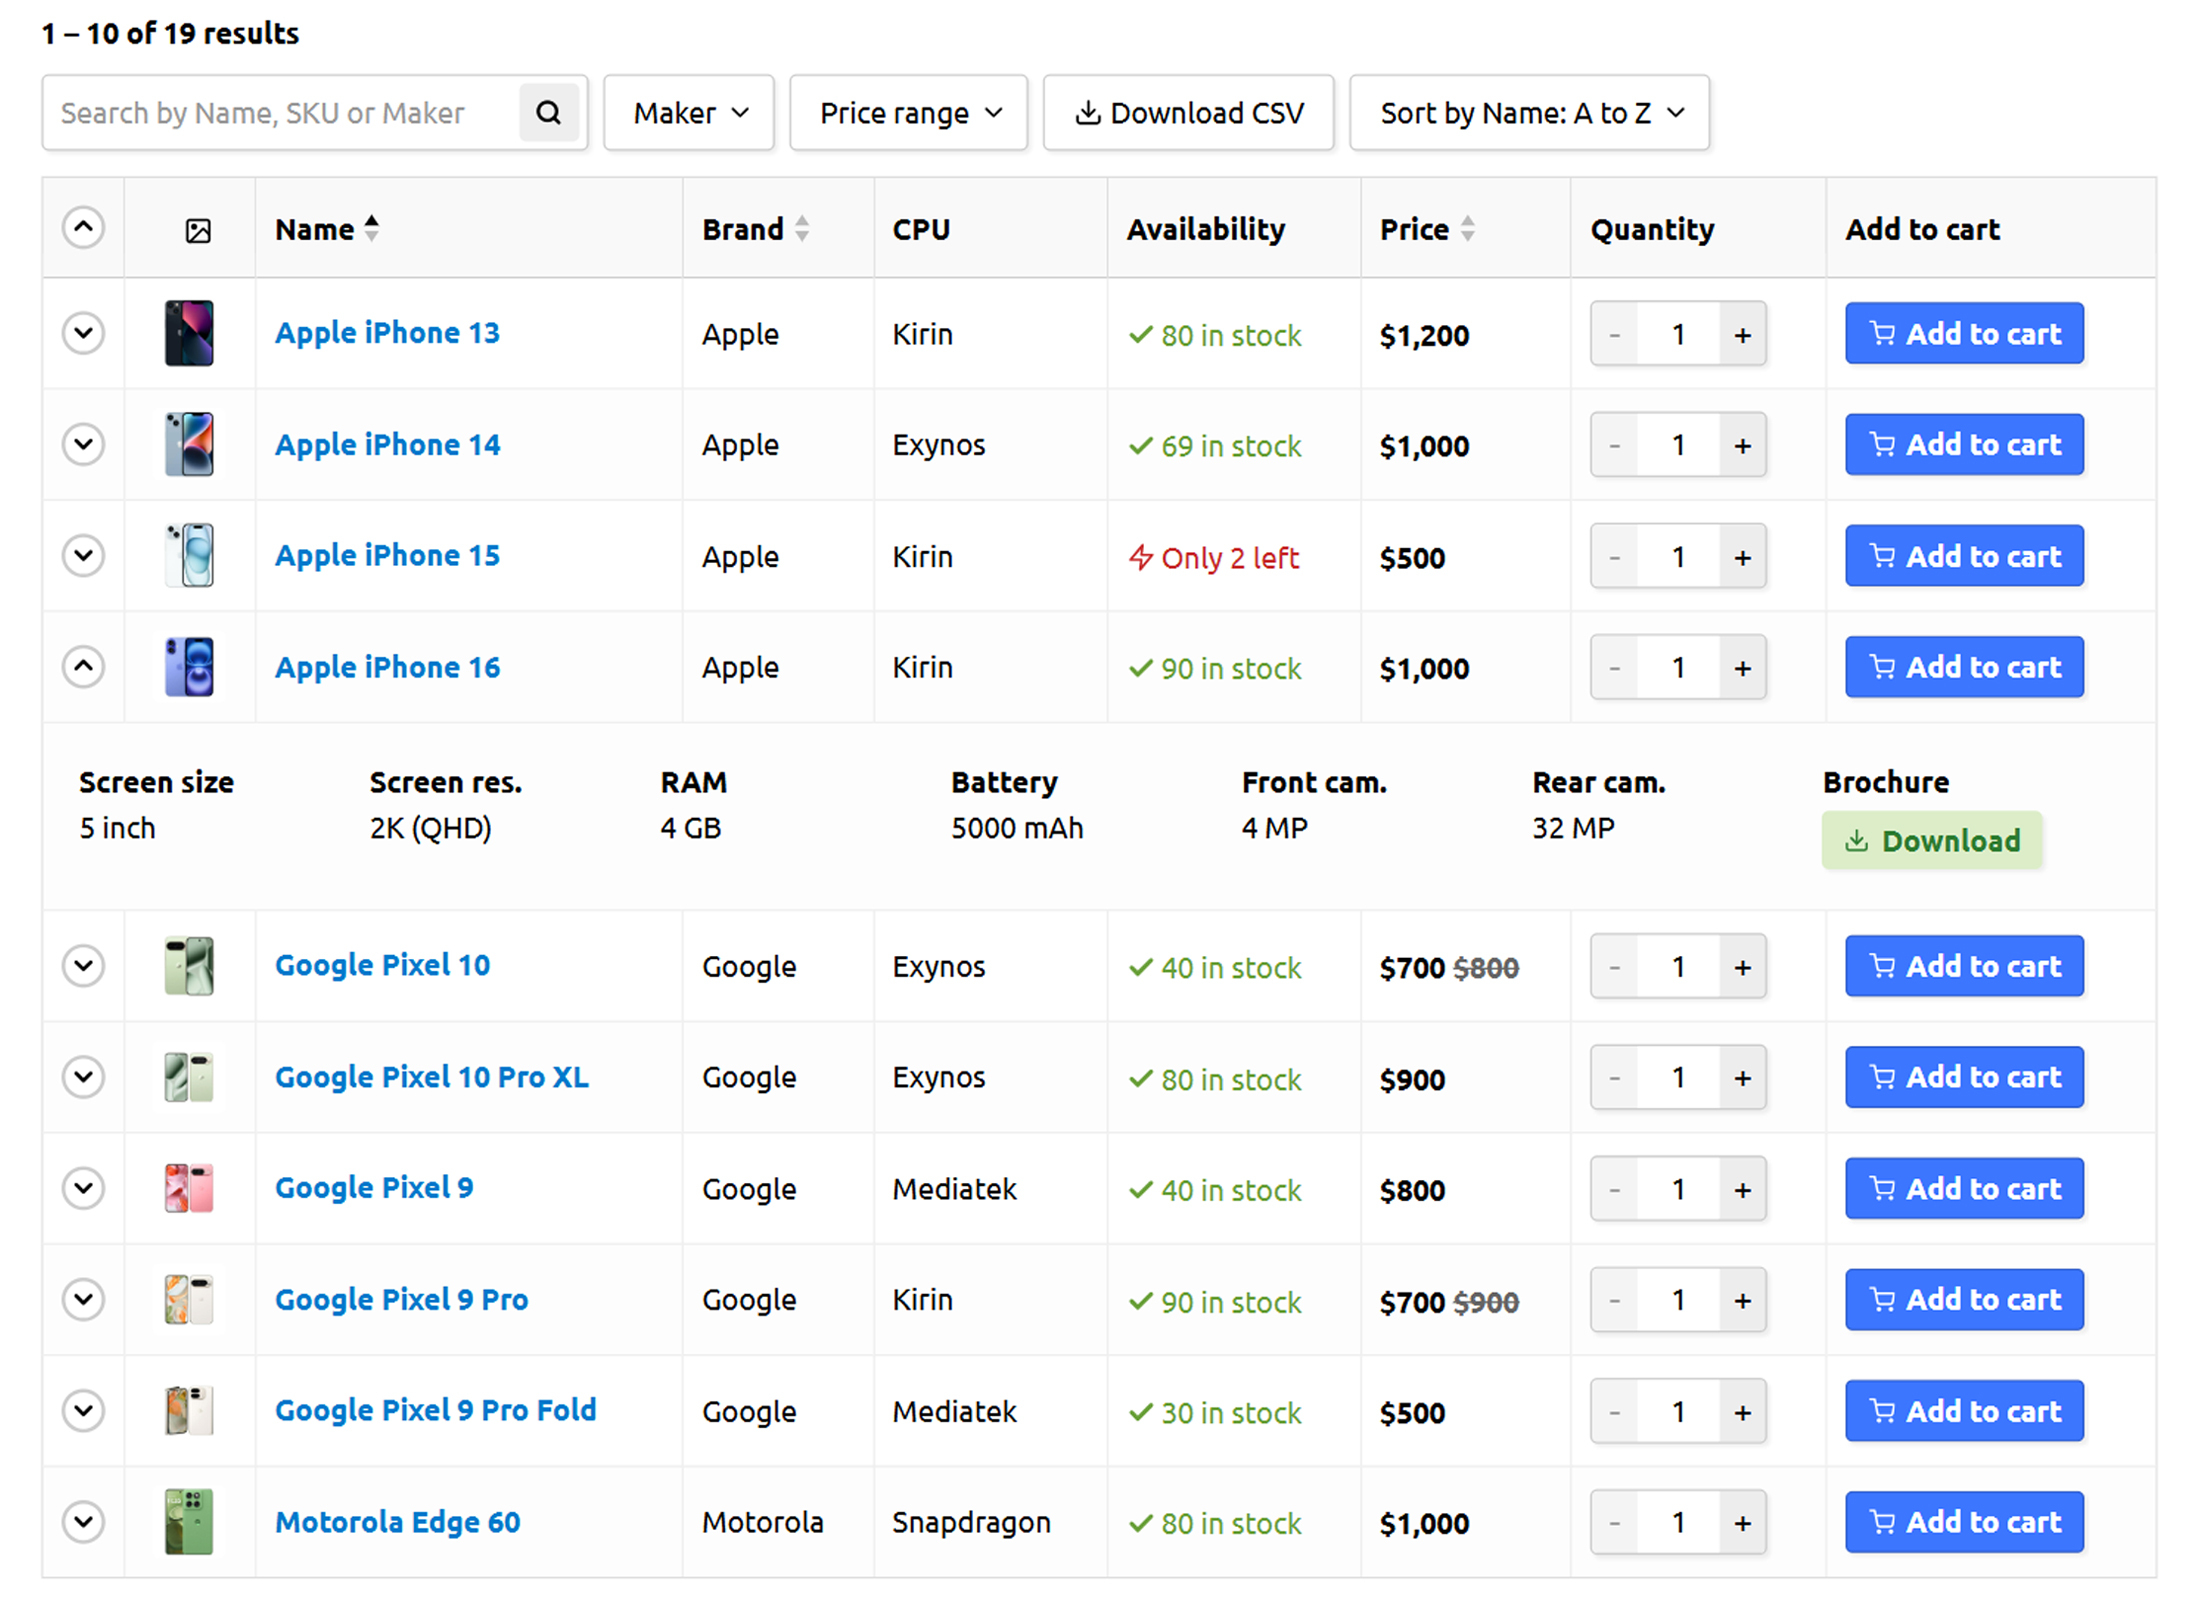Add Google Pixel 9 Pro to cart
This screenshot has width=2200, height=1600.
pyautogui.click(x=1964, y=1300)
